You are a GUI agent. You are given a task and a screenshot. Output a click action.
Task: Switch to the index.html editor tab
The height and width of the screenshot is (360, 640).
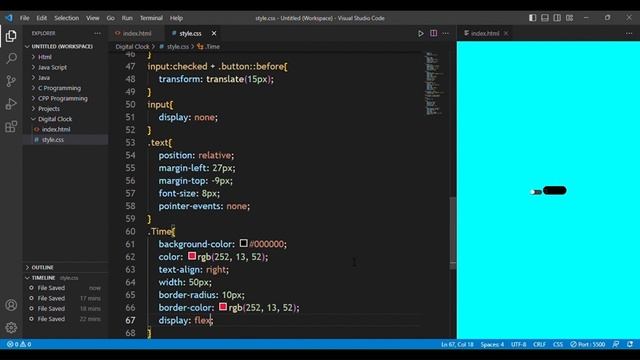point(137,33)
